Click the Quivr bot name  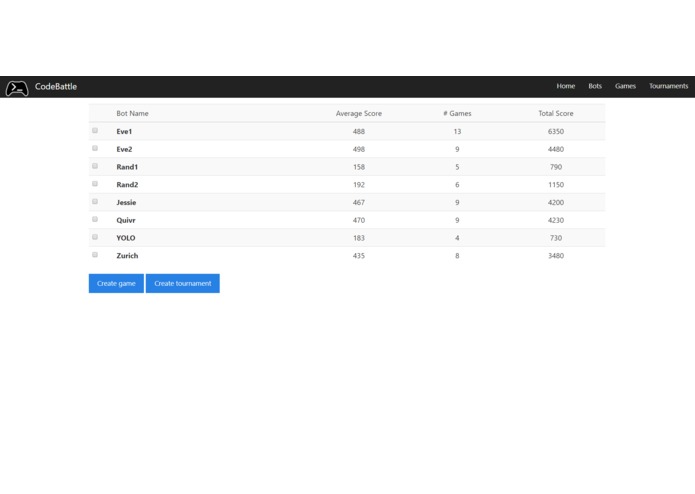tap(125, 220)
